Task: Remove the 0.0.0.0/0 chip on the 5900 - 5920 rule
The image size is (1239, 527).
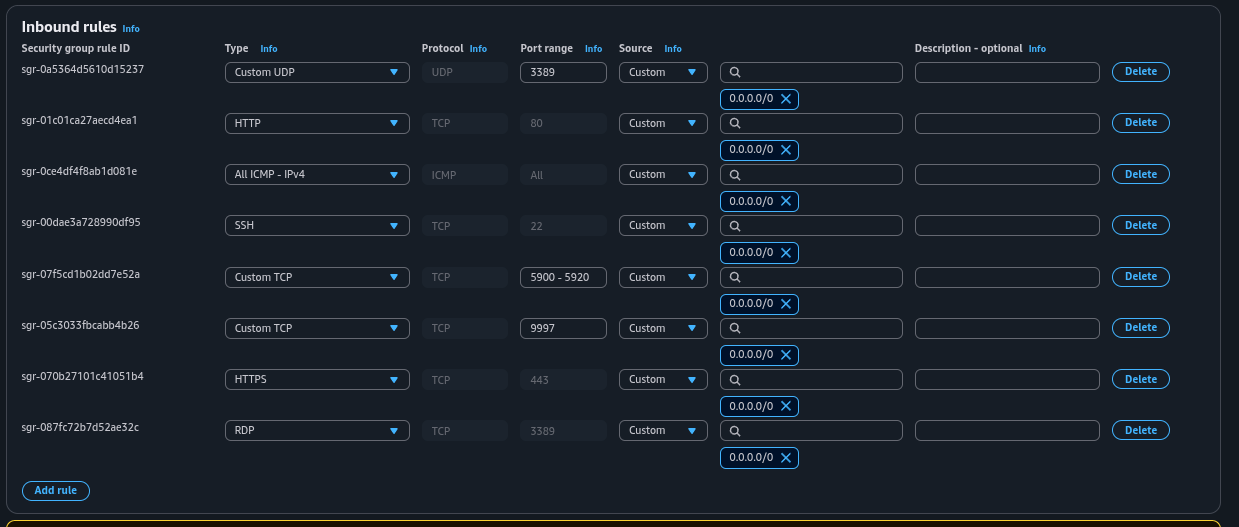Action: click(786, 304)
